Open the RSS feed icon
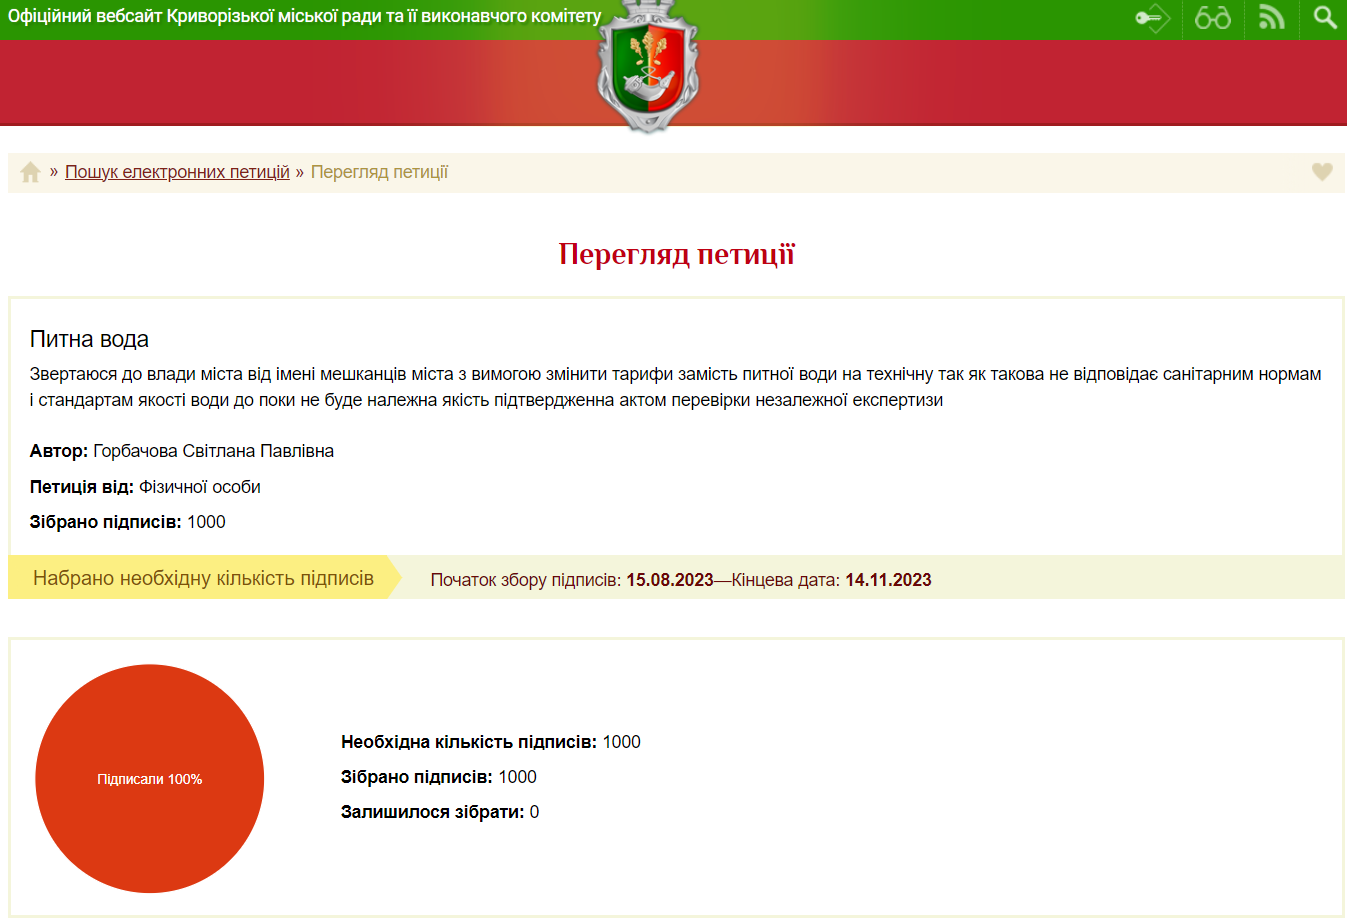The height and width of the screenshot is (924, 1347). click(1271, 18)
